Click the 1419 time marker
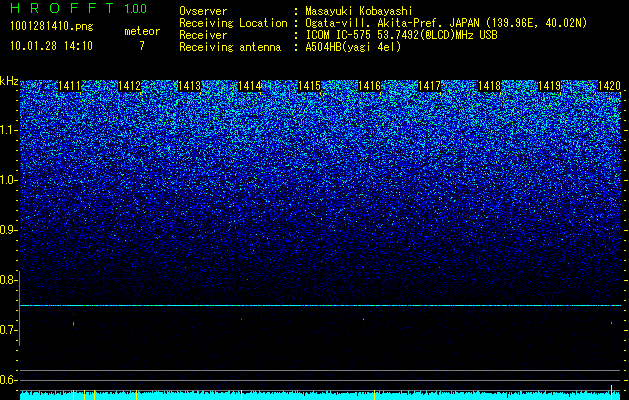 [x=549, y=86]
